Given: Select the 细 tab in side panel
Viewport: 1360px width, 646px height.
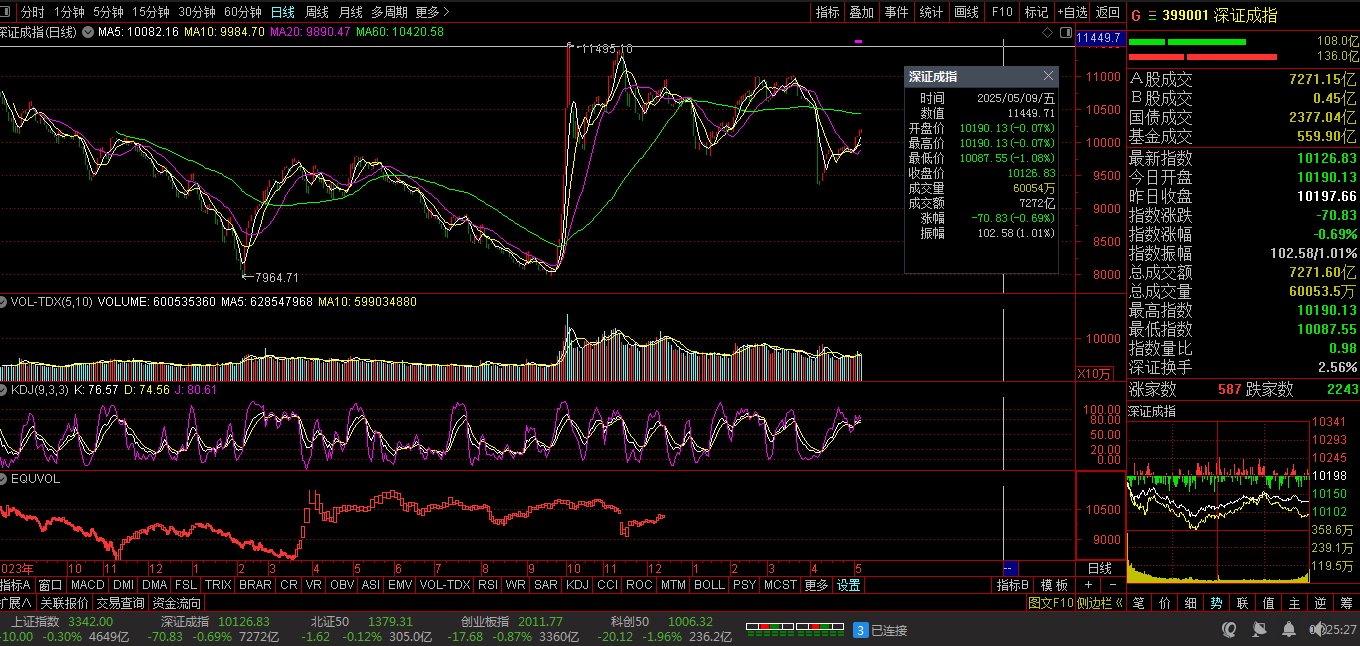Looking at the screenshot, I should click(1189, 603).
